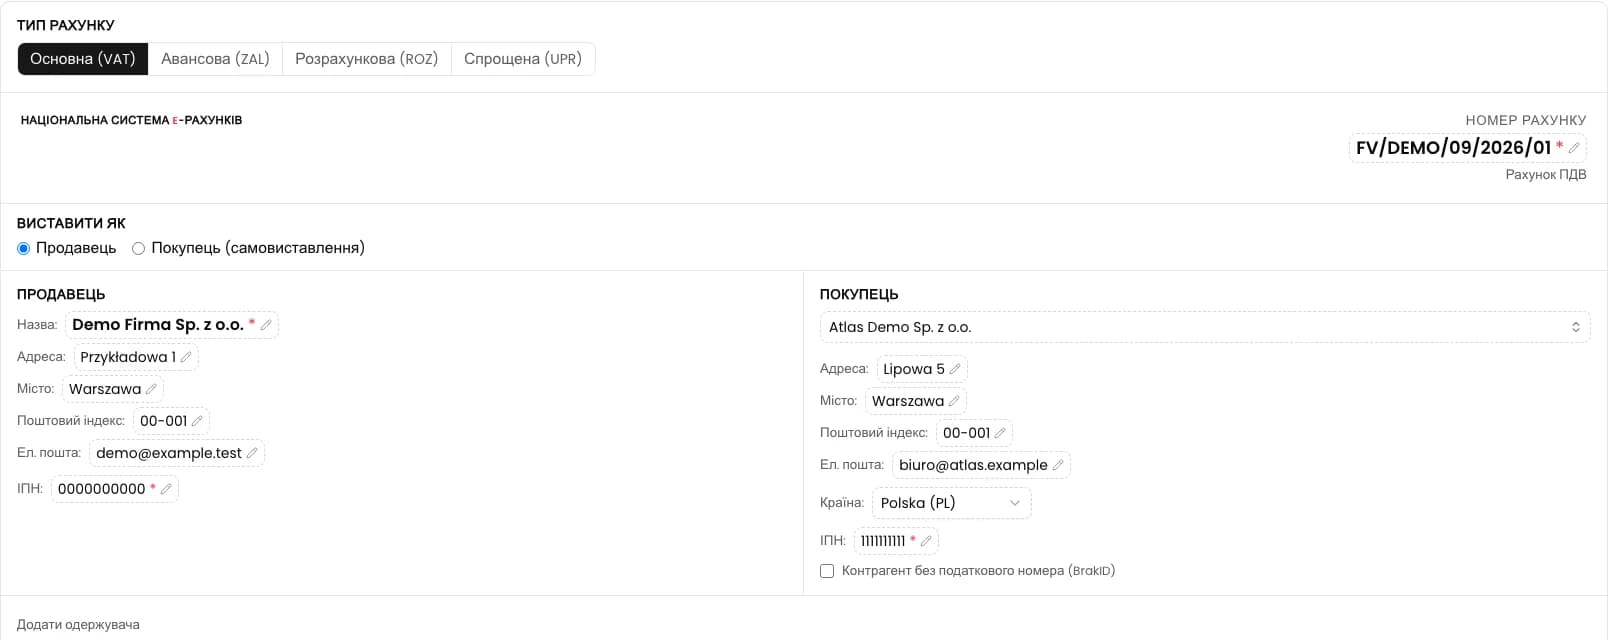Open the Atlas Demo Sp. z o.o. buyer dropdown

coord(1205,327)
